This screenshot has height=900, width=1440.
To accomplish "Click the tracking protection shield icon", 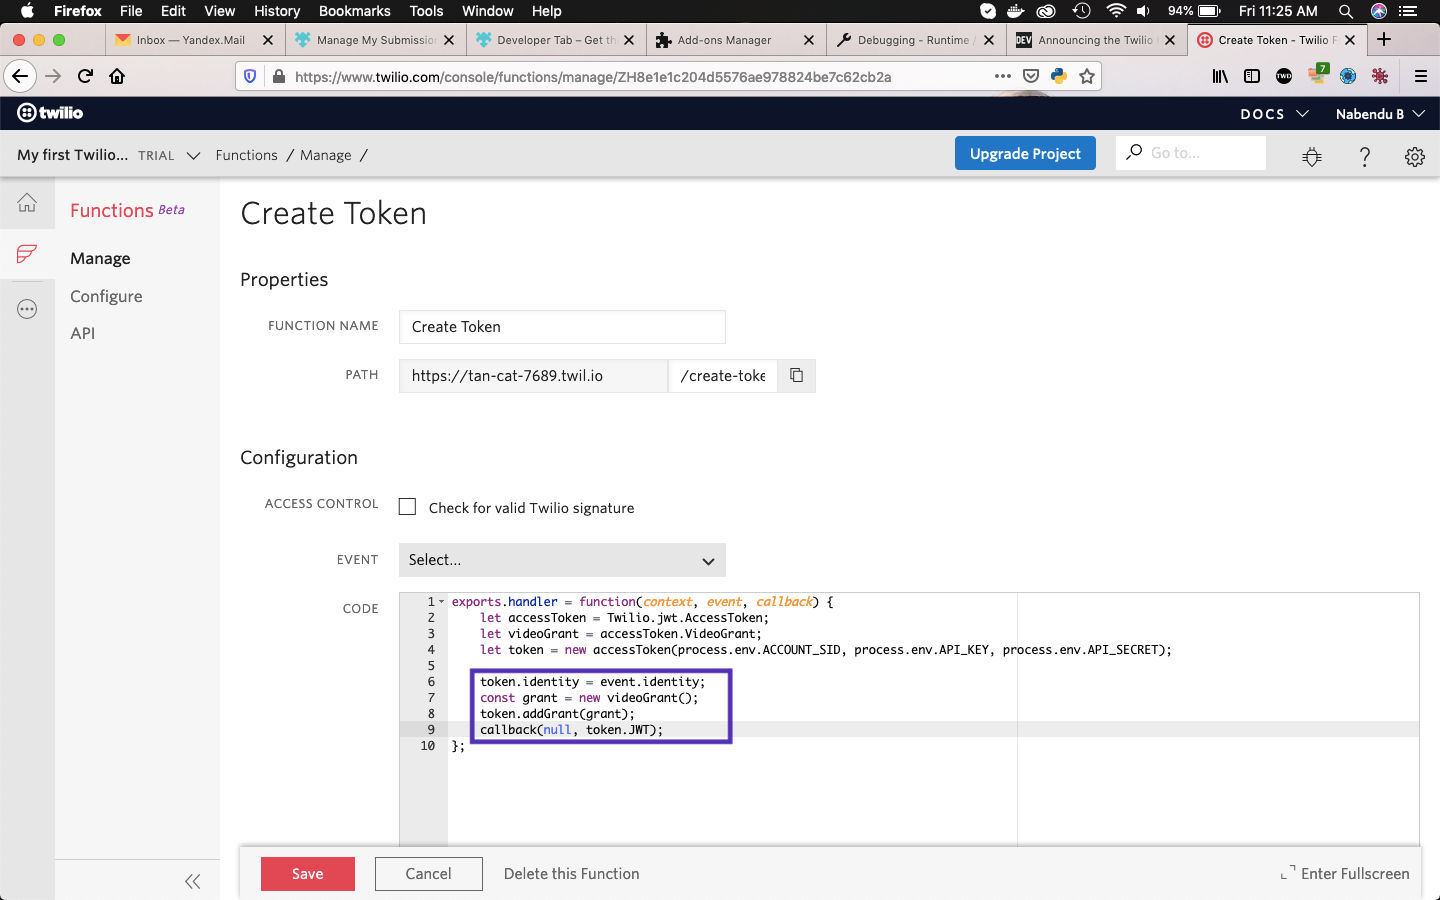I will click(251, 76).
